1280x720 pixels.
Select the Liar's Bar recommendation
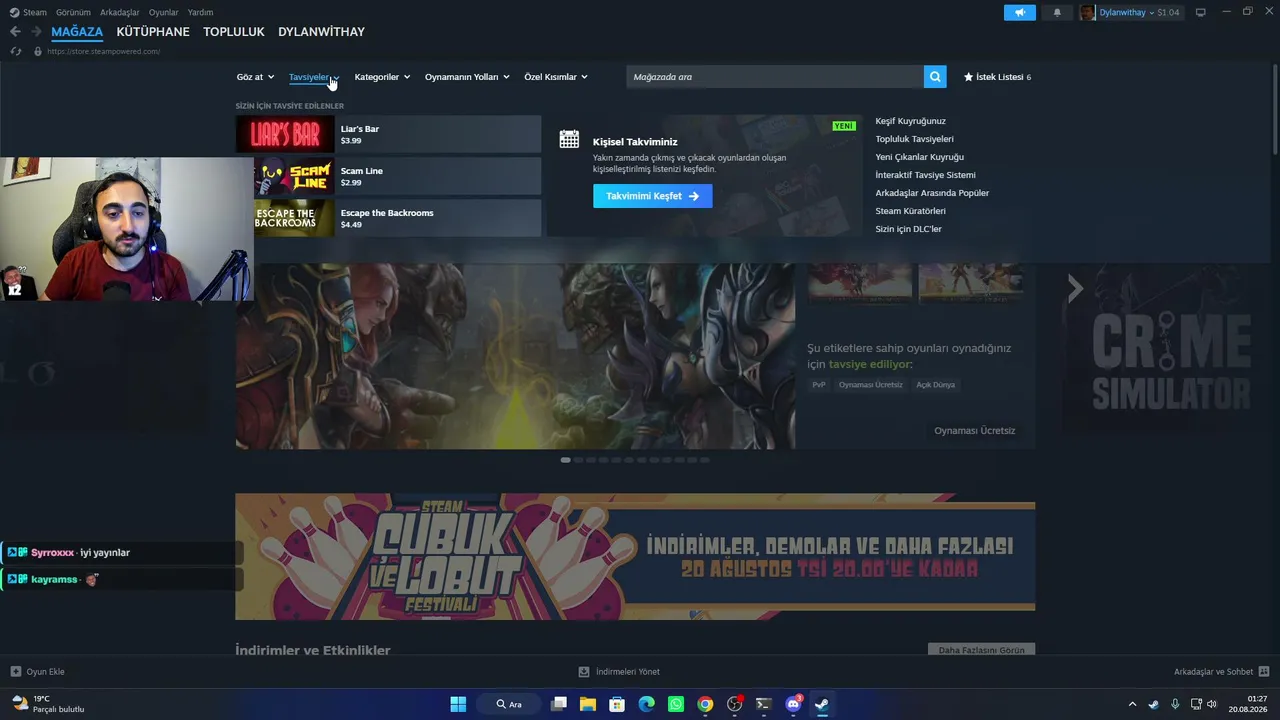tap(388, 134)
